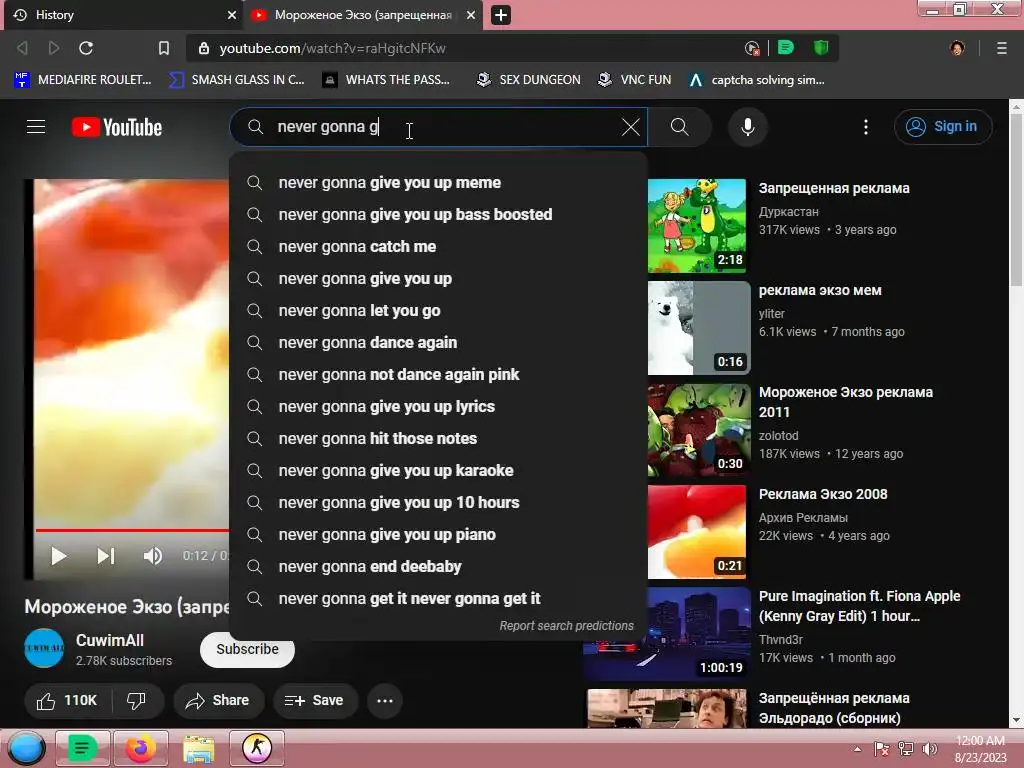Screen dimensions: 1024x768
Task: Open the browser profile avatar
Action: click(x=957, y=48)
